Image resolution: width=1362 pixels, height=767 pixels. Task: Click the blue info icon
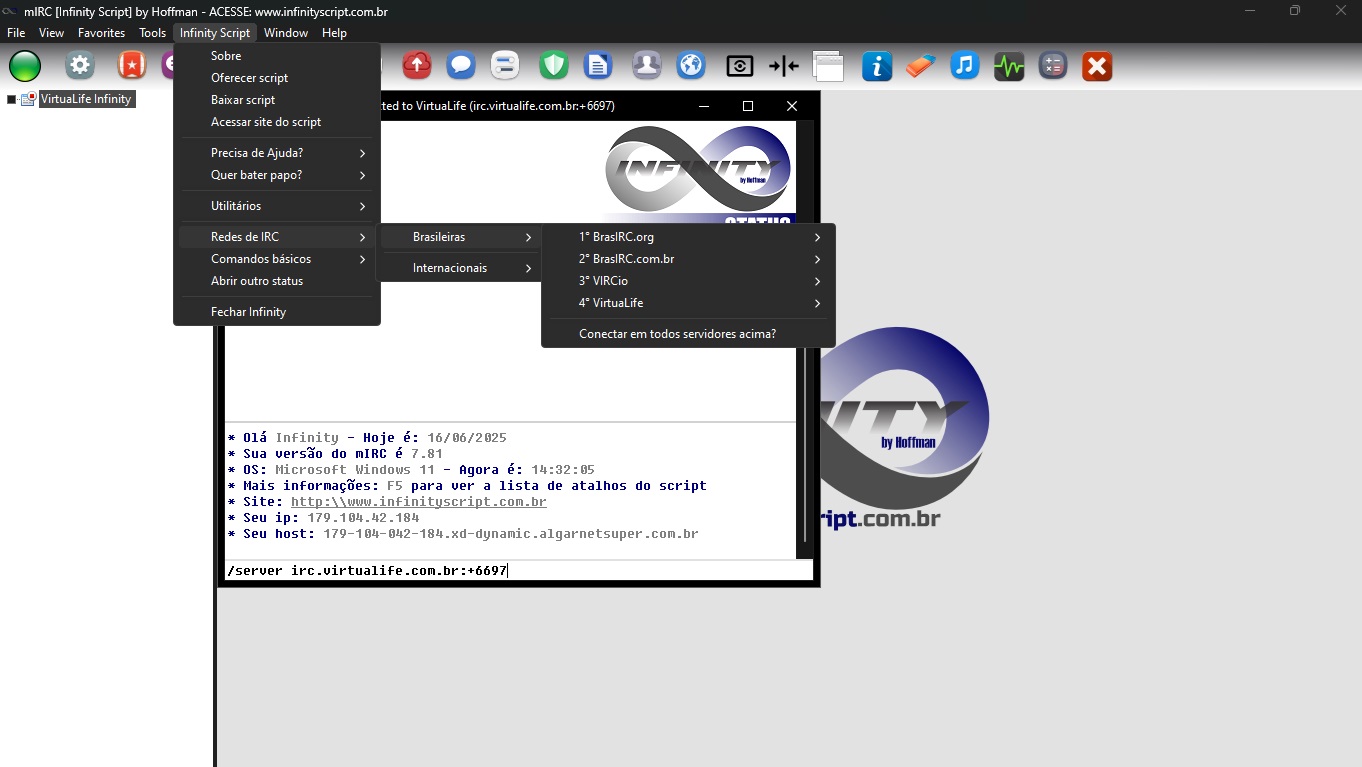click(877, 66)
